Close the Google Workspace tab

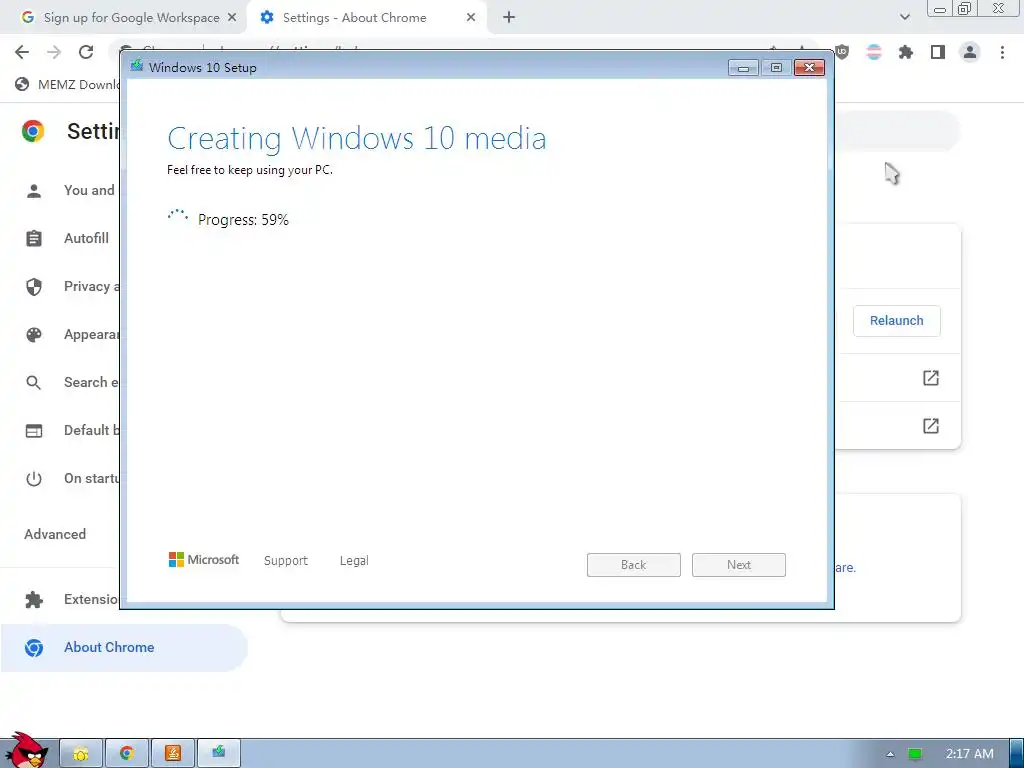pyautogui.click(x=232, y=18)
